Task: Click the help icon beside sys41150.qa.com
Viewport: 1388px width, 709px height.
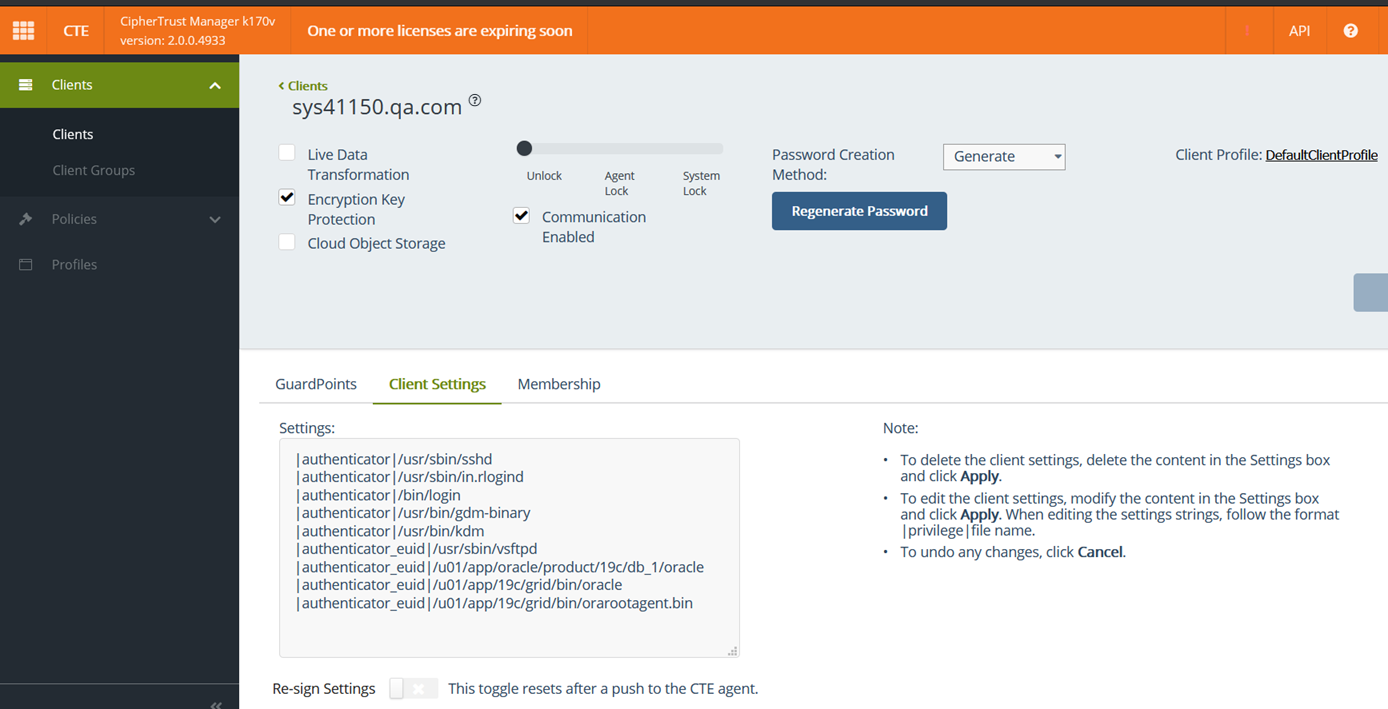Action: coord(475,100)
